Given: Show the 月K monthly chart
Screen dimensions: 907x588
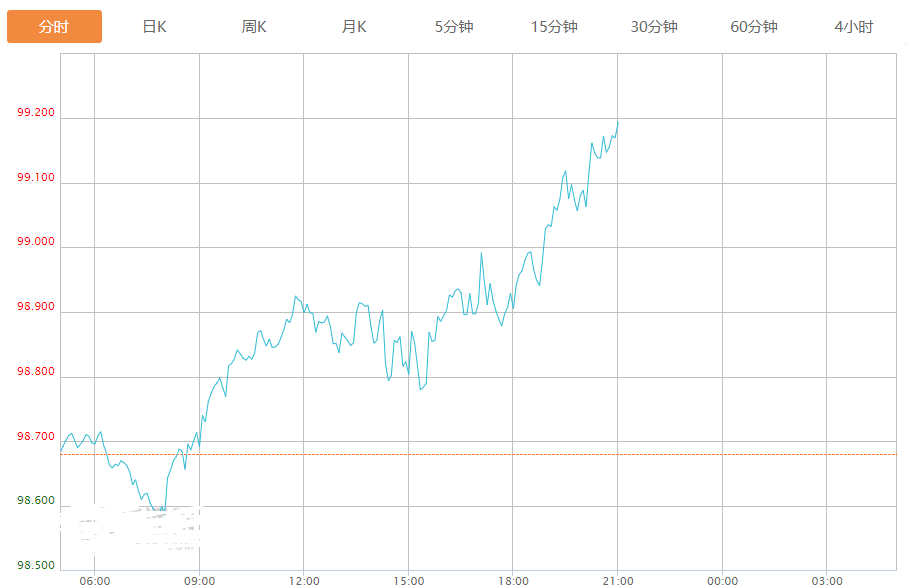Looking at the screenshot, I should (x=354, y=27).
